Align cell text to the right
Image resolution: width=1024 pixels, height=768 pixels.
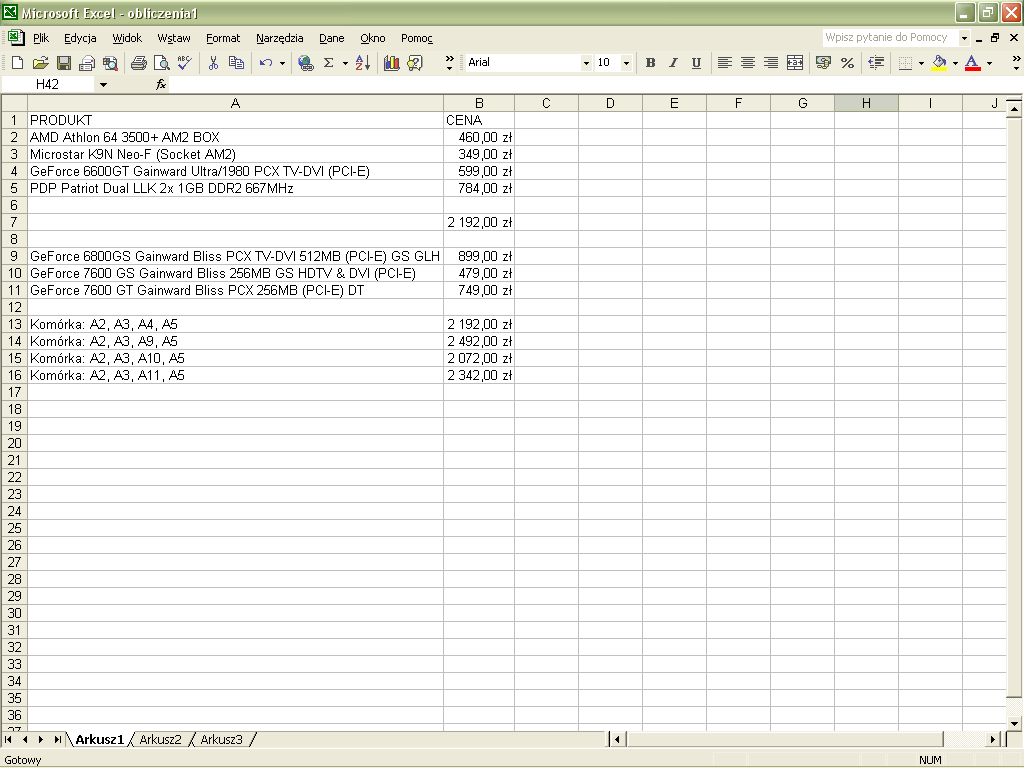point(771,63)
